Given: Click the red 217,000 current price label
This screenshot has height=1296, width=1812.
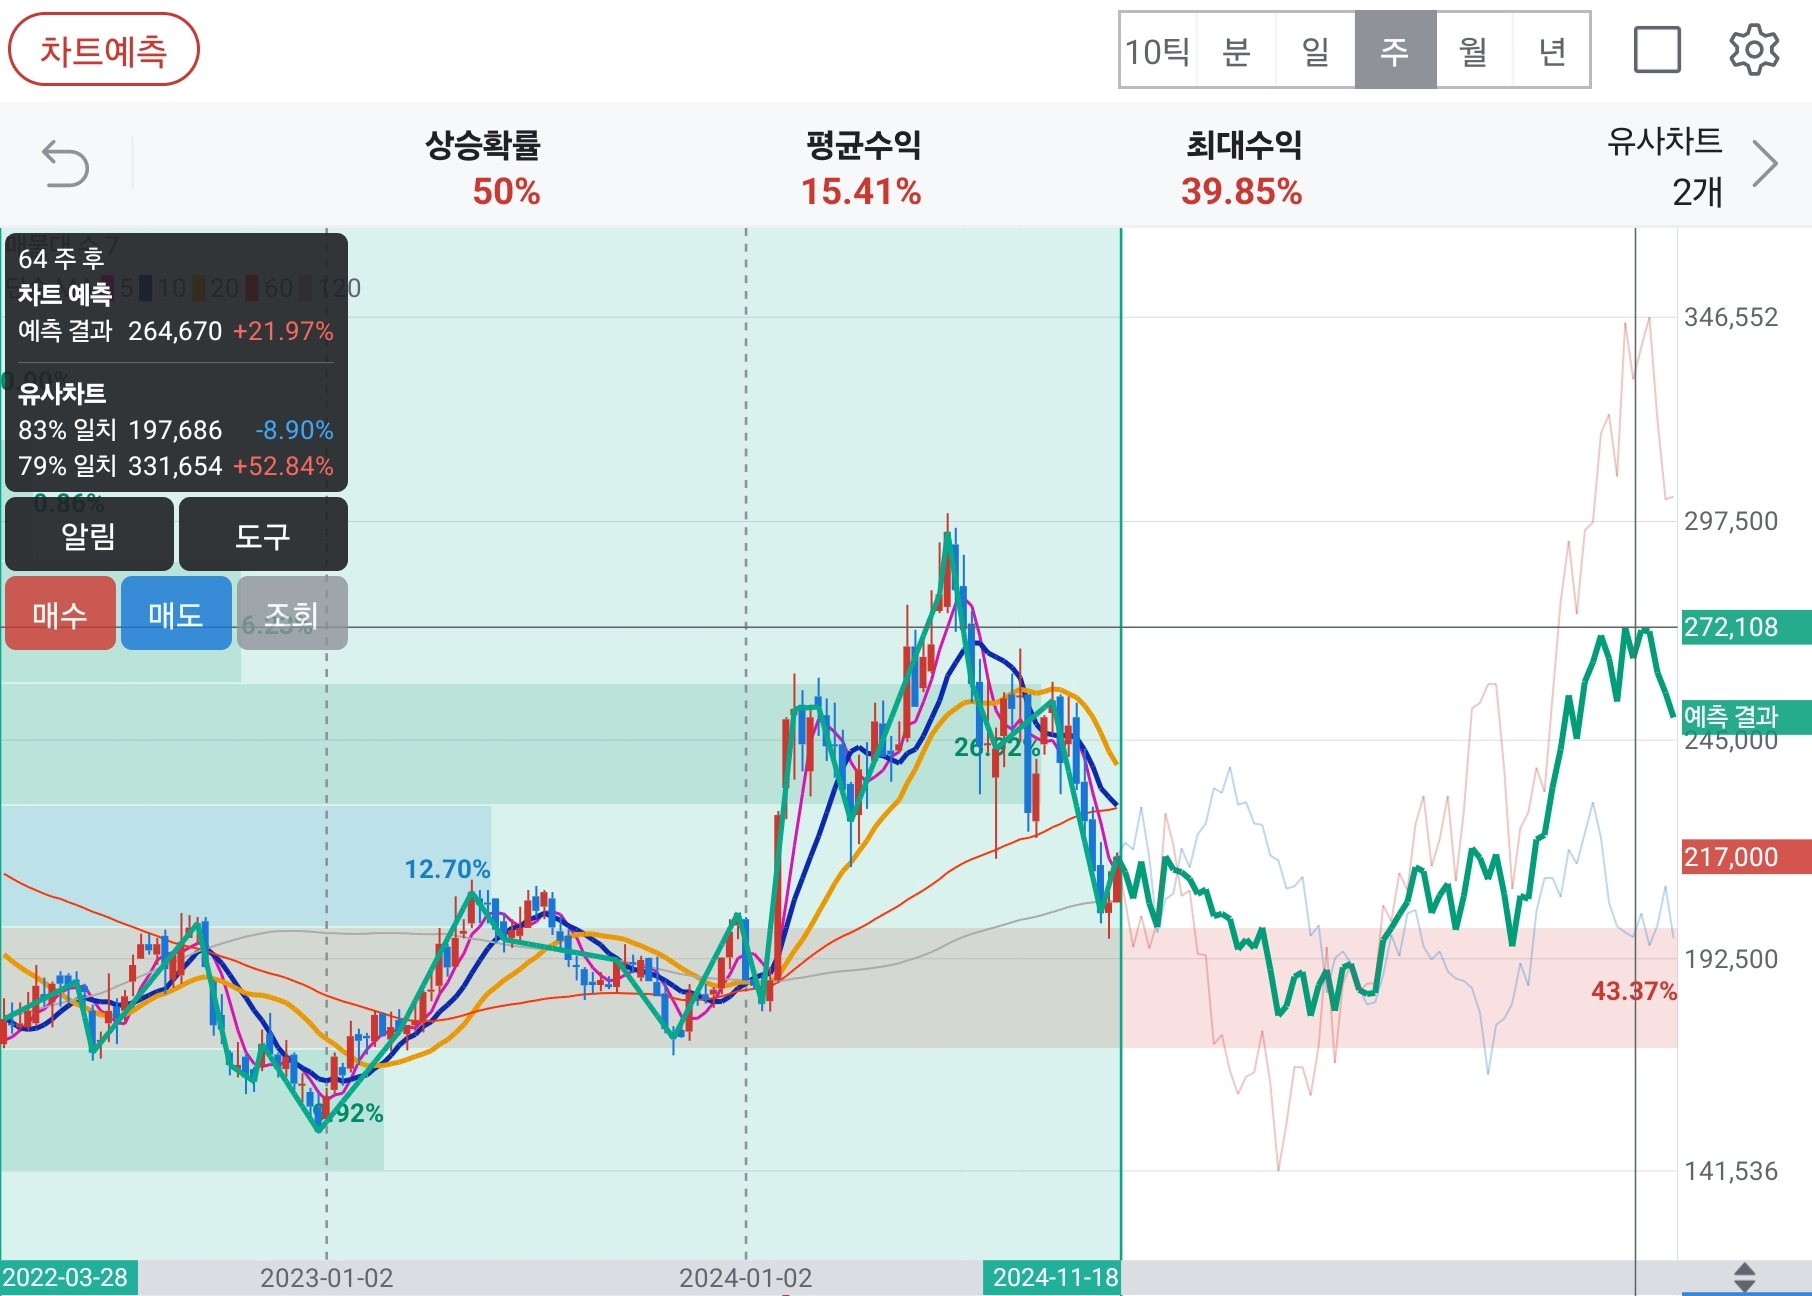Looking at the screenshot, I should click(x=1746, y=857).
